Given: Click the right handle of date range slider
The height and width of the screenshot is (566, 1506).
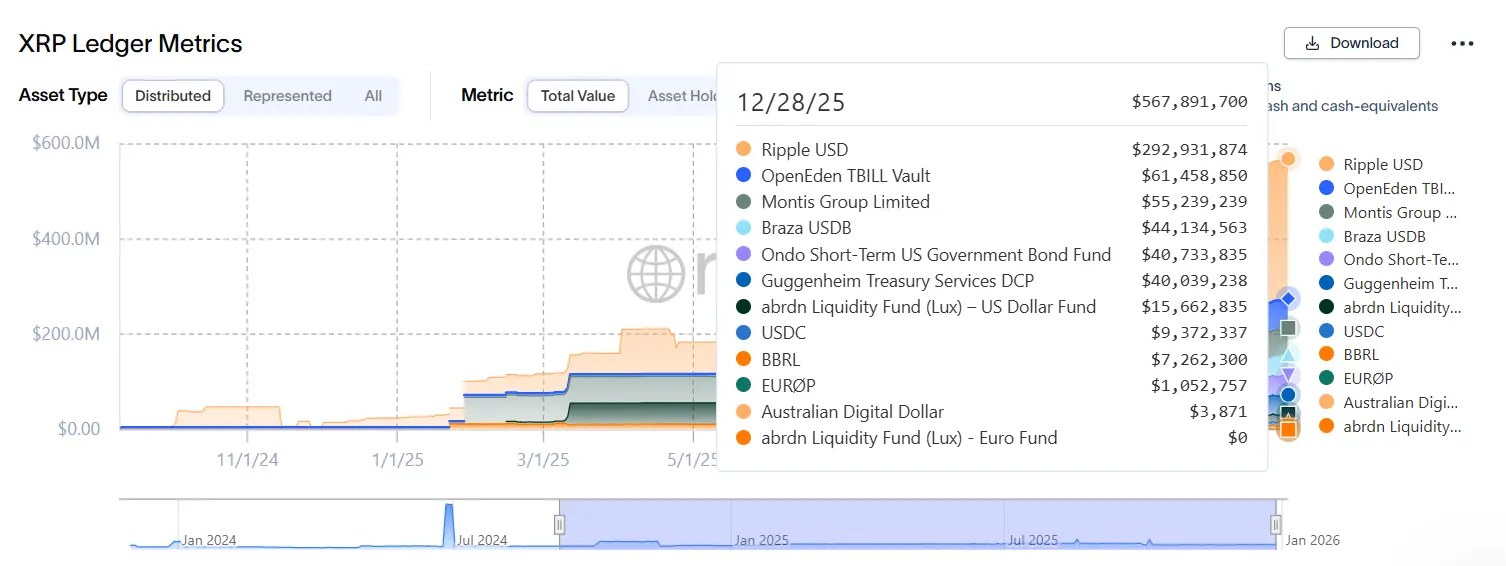Looking at the screenshot, I should [x=1276, y=524].
